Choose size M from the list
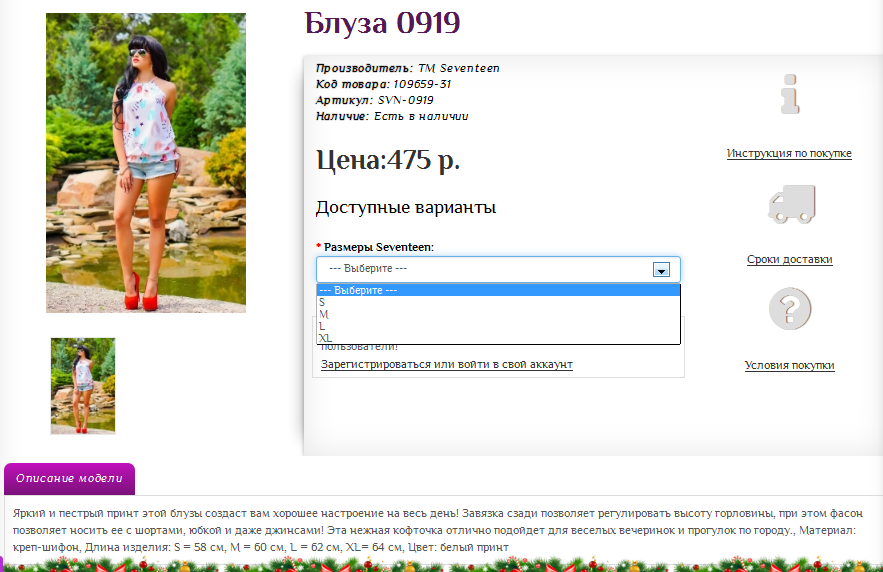The width and height of the screenshot is (883, 572). pyautogui.click(x=498, y=314)
